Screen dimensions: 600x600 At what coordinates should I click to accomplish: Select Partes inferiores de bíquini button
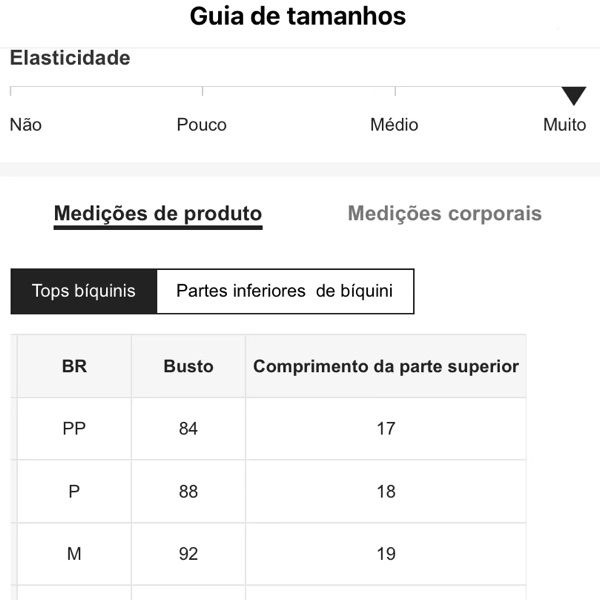285,291
